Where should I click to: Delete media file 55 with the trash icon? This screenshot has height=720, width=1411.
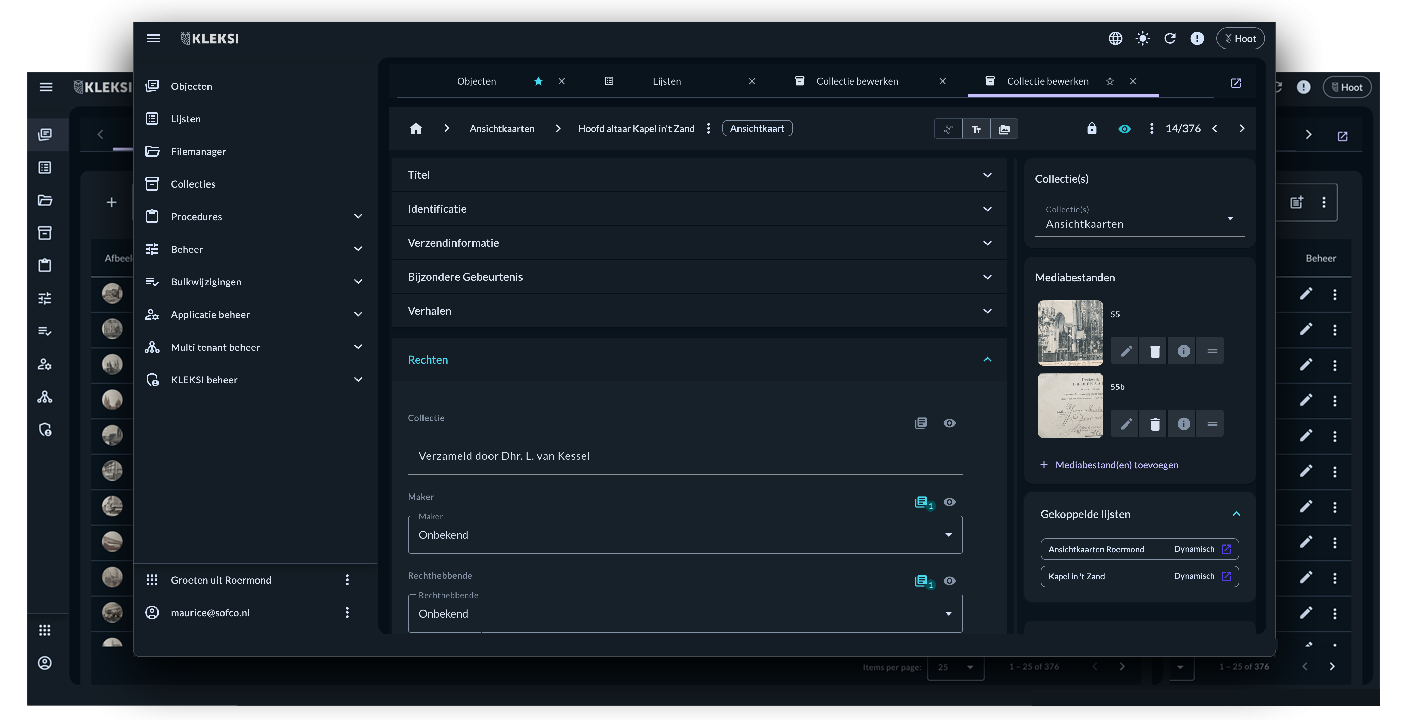1155,351
